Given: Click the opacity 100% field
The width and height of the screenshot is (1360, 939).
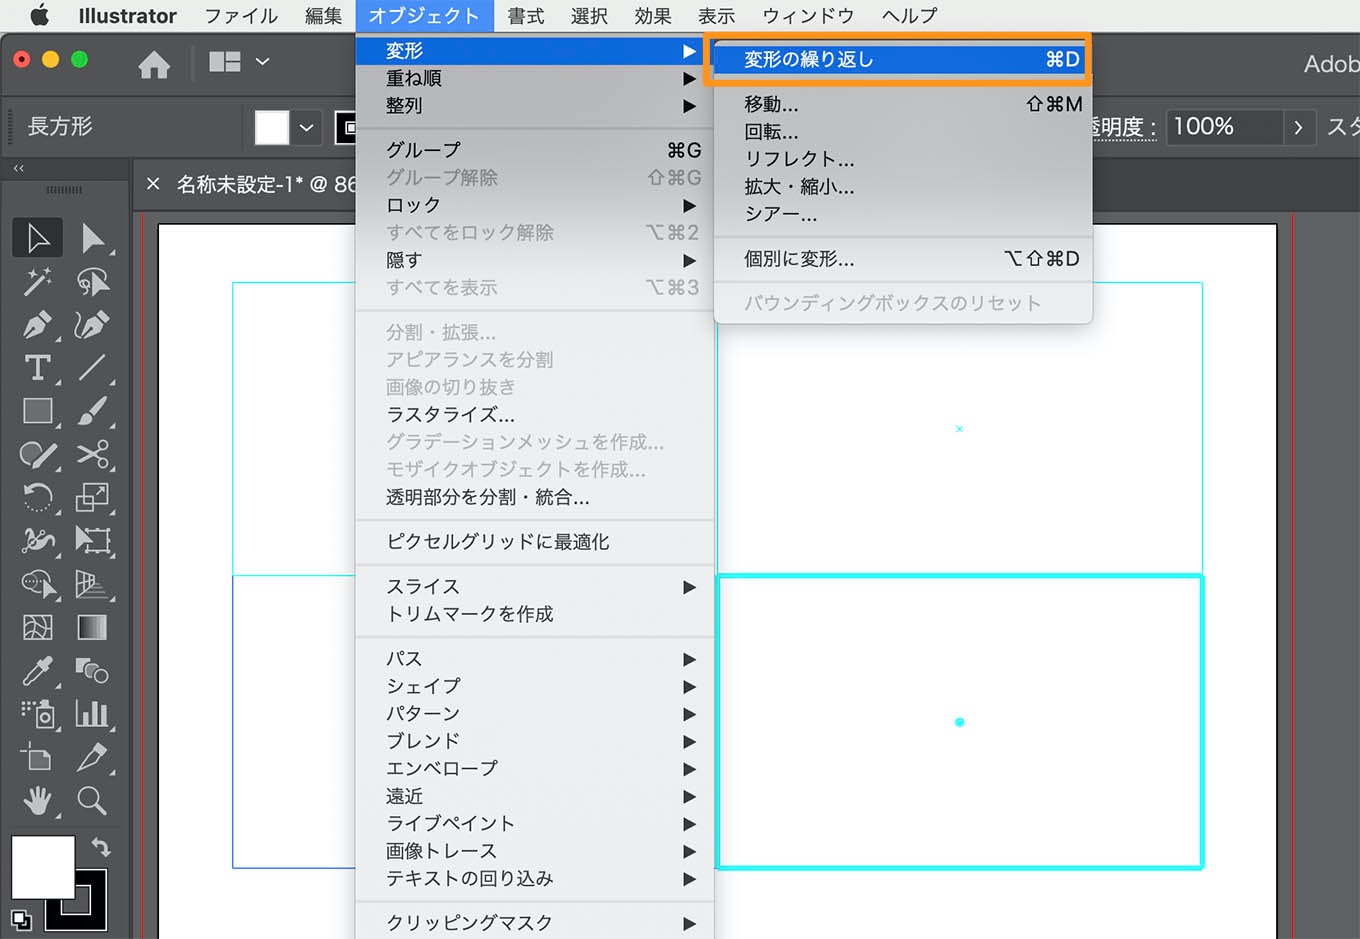Looking at the screenshot, I should 1224,127.
